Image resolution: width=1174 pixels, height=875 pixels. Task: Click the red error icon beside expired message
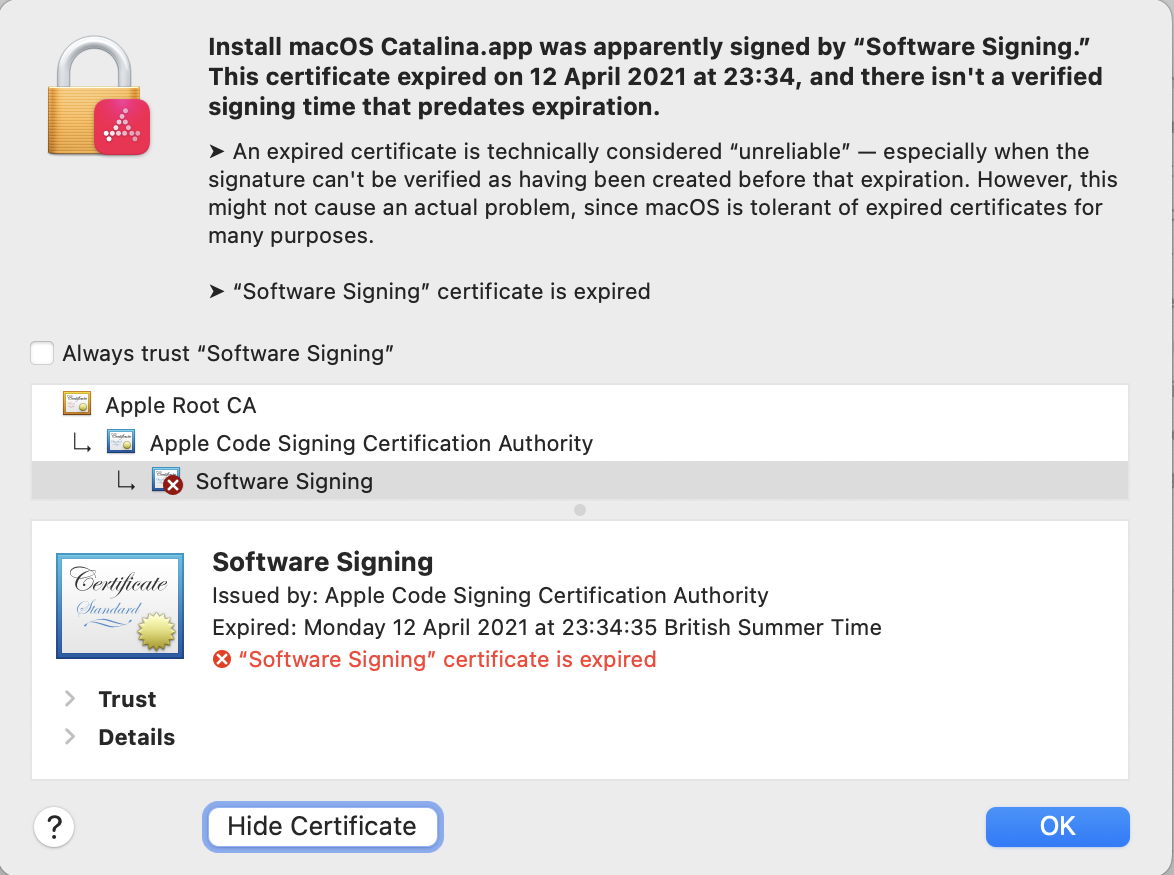coord(222,660)
